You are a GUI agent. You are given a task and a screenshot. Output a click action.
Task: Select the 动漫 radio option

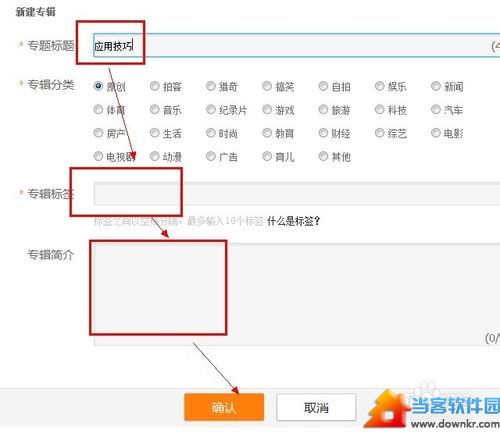tap(155, 156)
